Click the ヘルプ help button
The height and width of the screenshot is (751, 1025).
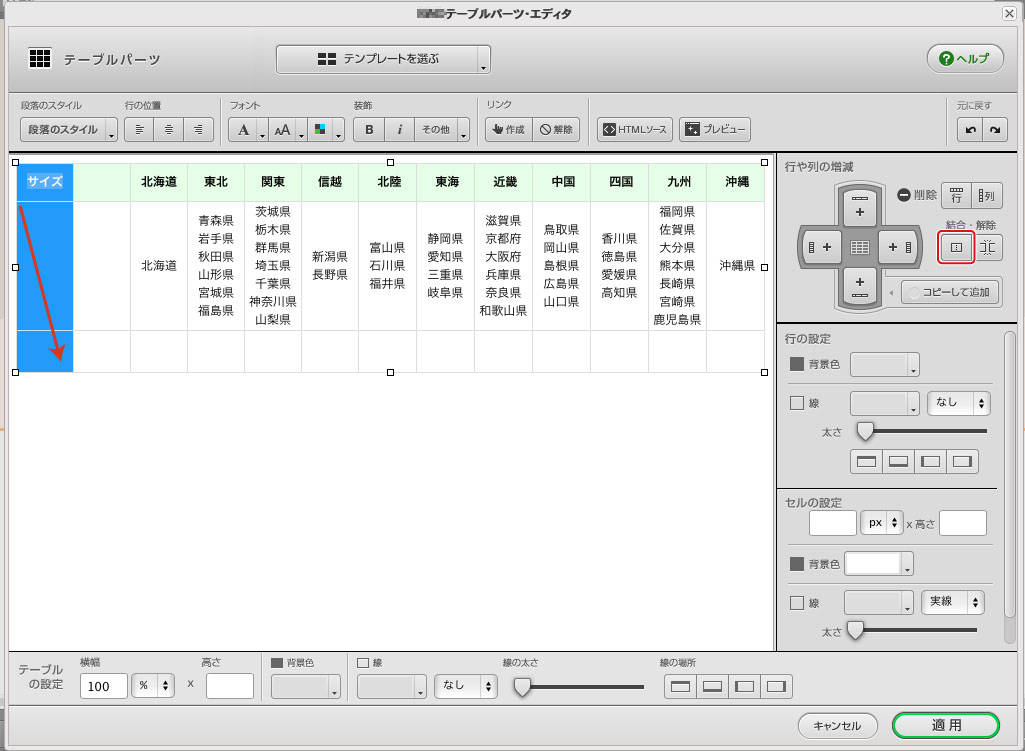(965, 59)
